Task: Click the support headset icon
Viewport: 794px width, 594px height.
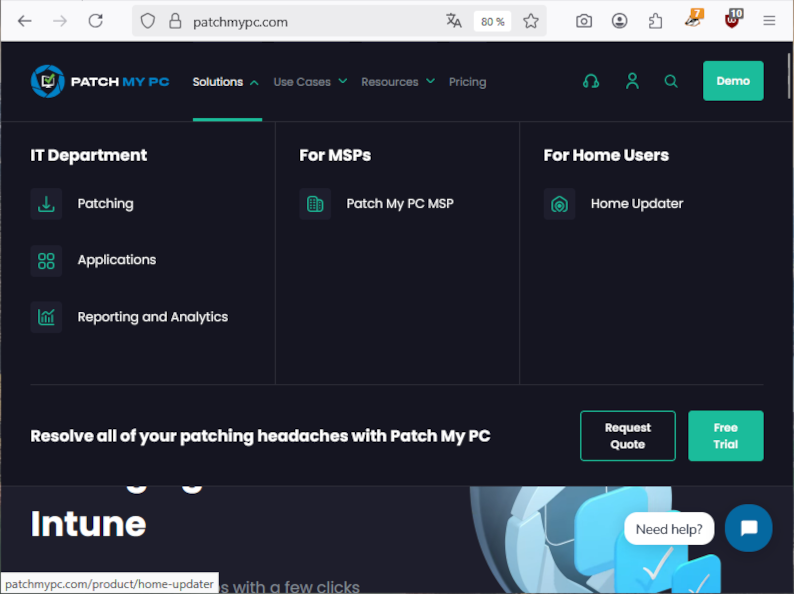Action: click(x=591, y=81)
